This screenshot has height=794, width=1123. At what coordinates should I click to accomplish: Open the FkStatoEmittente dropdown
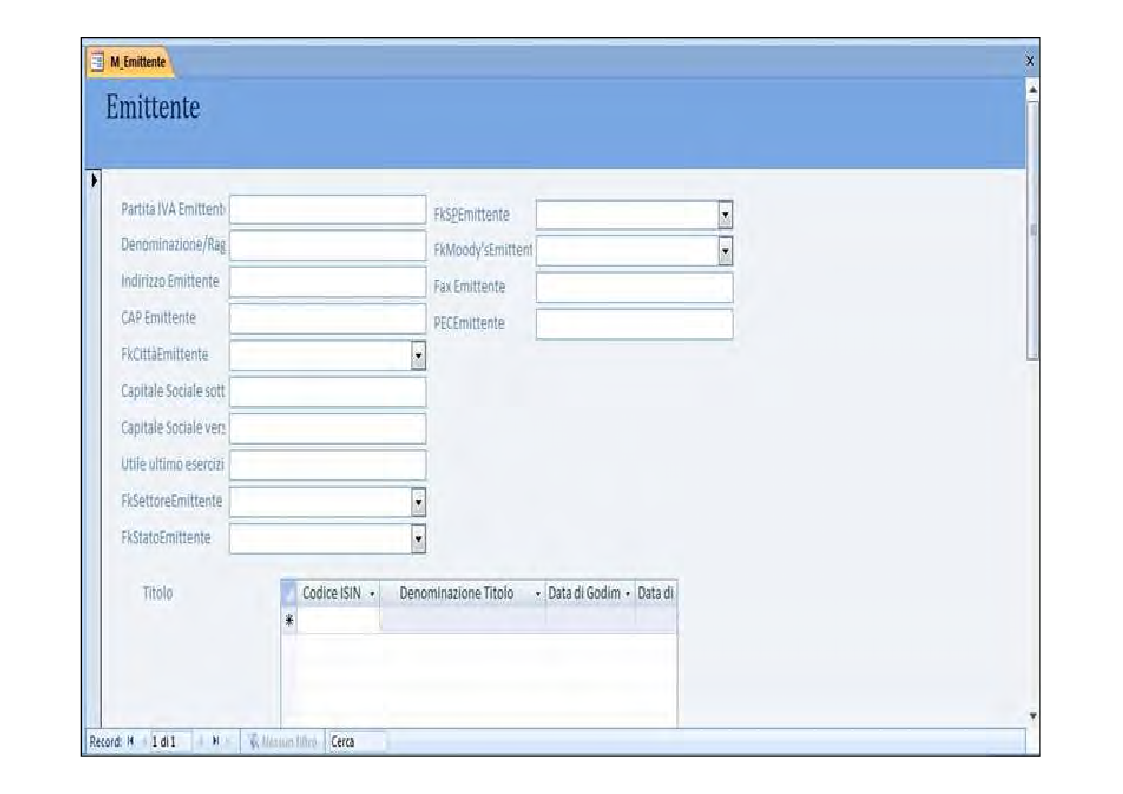[419, 538]
